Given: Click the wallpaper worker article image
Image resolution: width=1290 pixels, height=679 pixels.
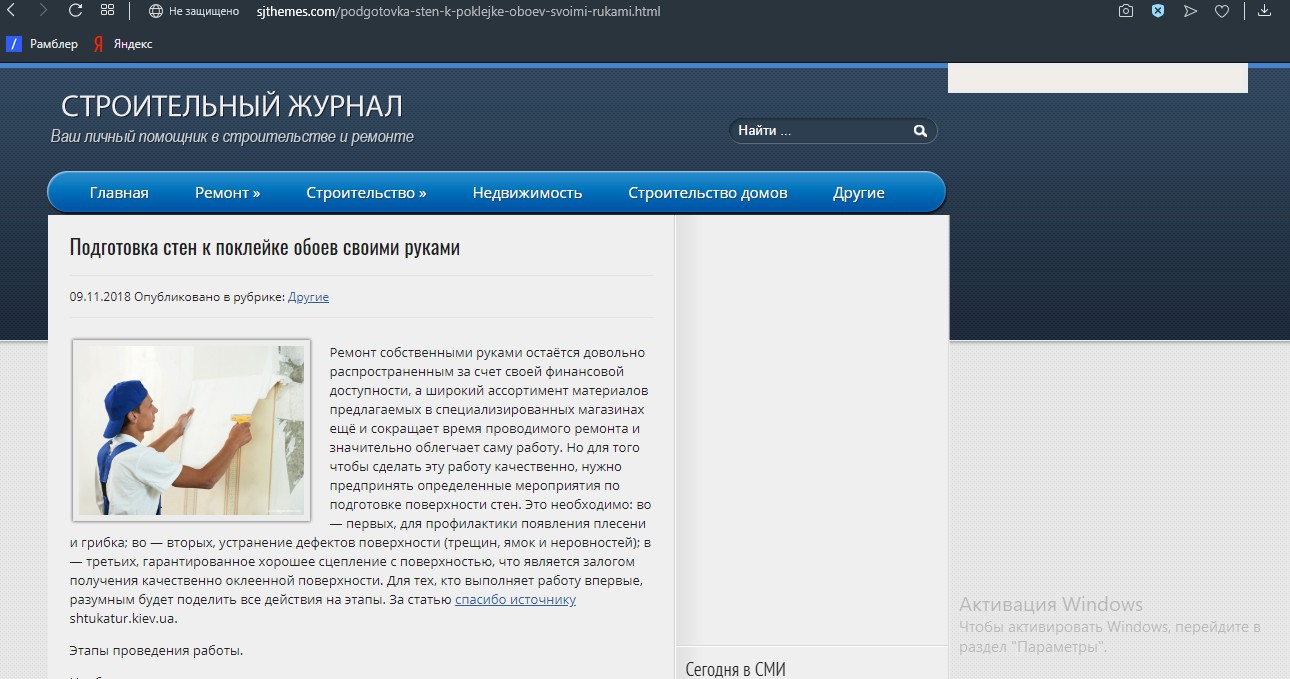Looking at the screenshot, I should click(192, 430).
